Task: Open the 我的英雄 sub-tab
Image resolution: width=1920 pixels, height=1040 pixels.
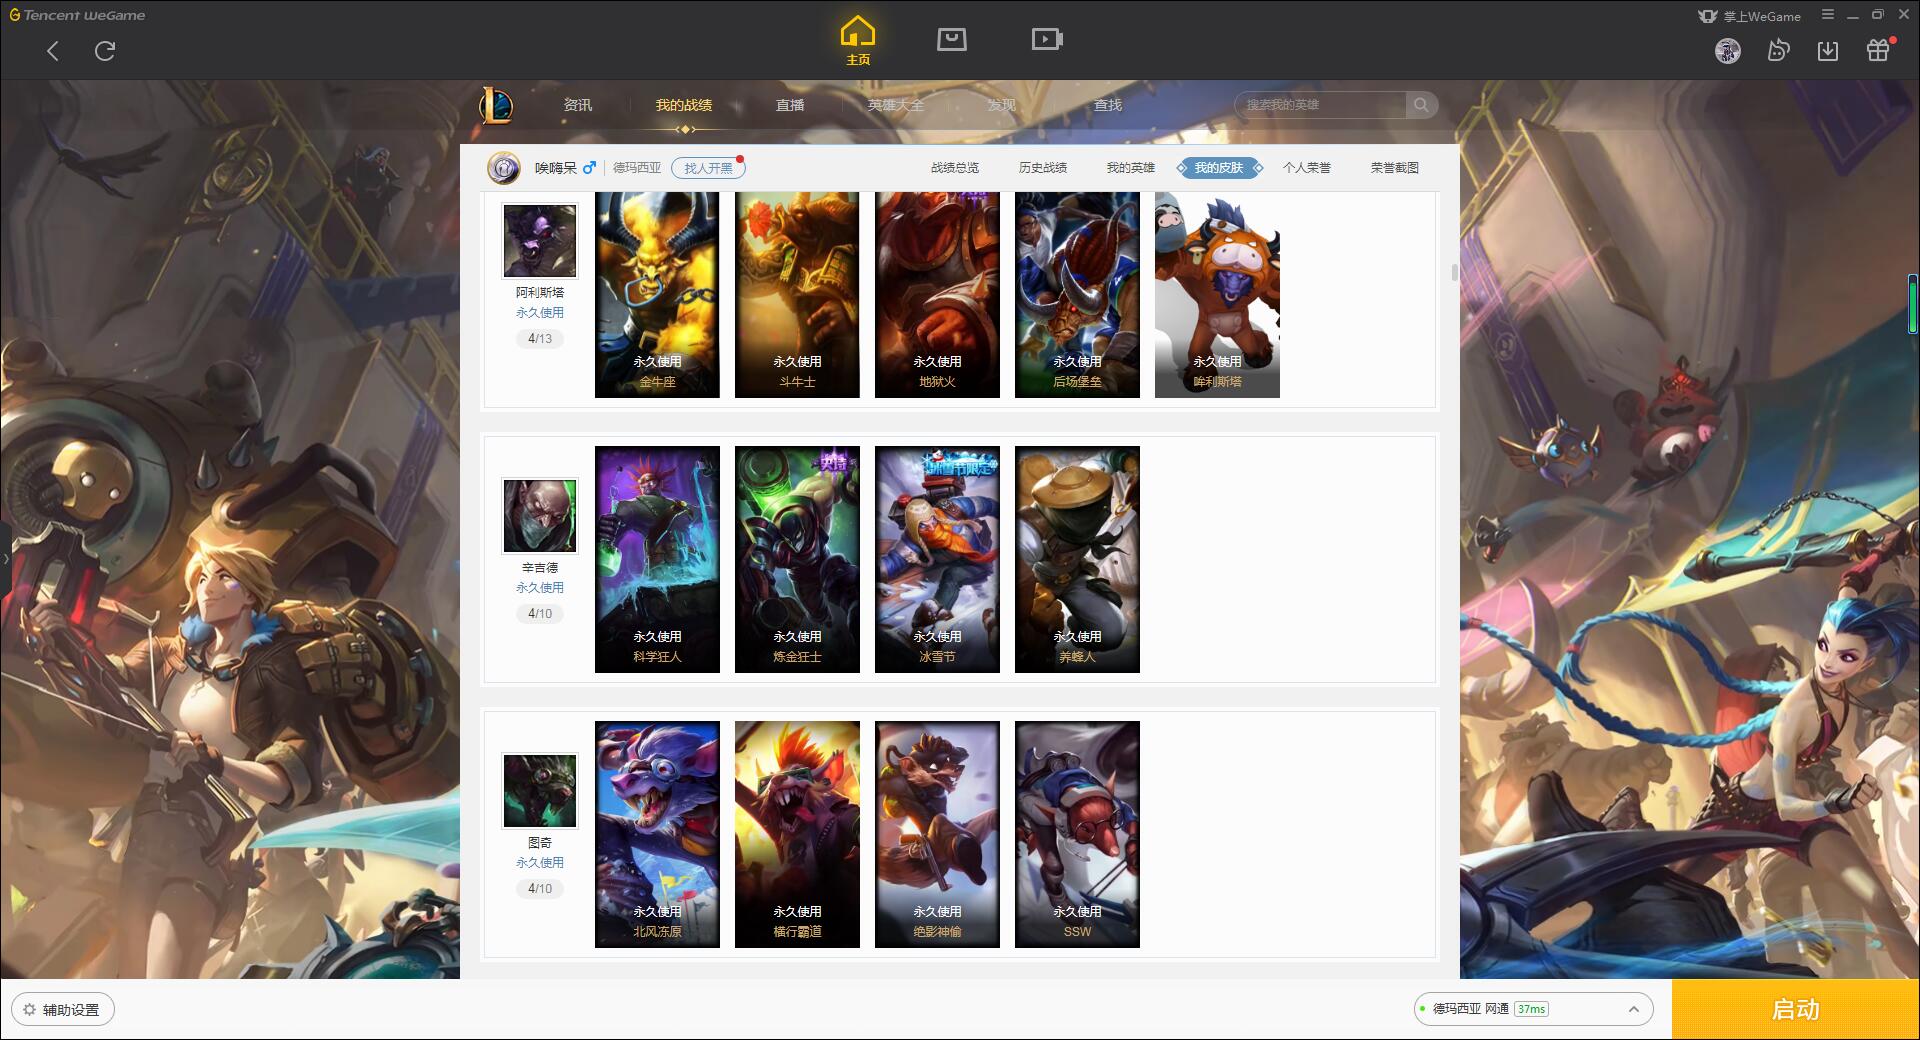Action: tap(1131, 168)
